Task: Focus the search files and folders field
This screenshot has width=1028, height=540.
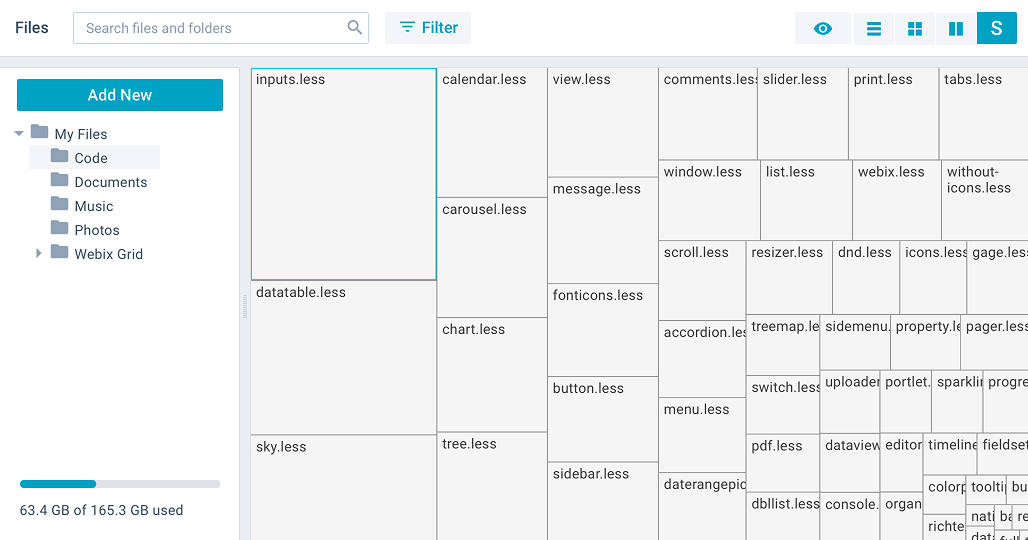Action: 212,28
